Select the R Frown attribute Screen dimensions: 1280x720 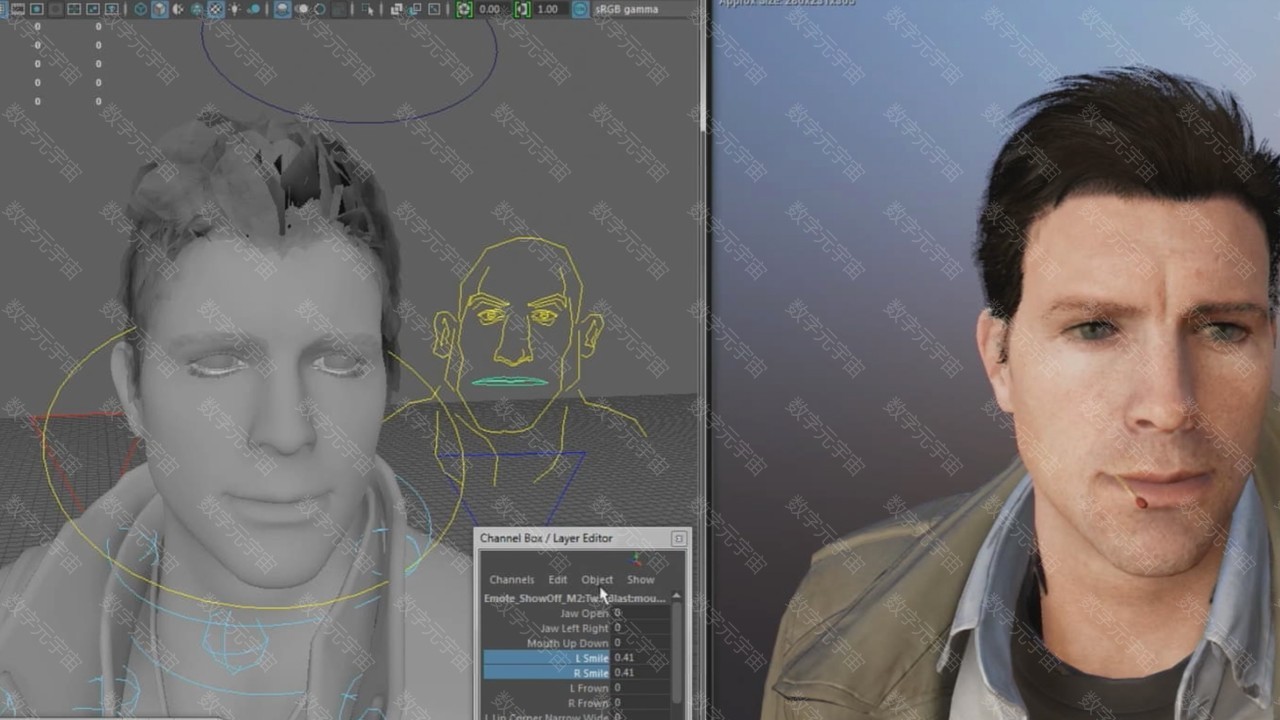[588, 703]
